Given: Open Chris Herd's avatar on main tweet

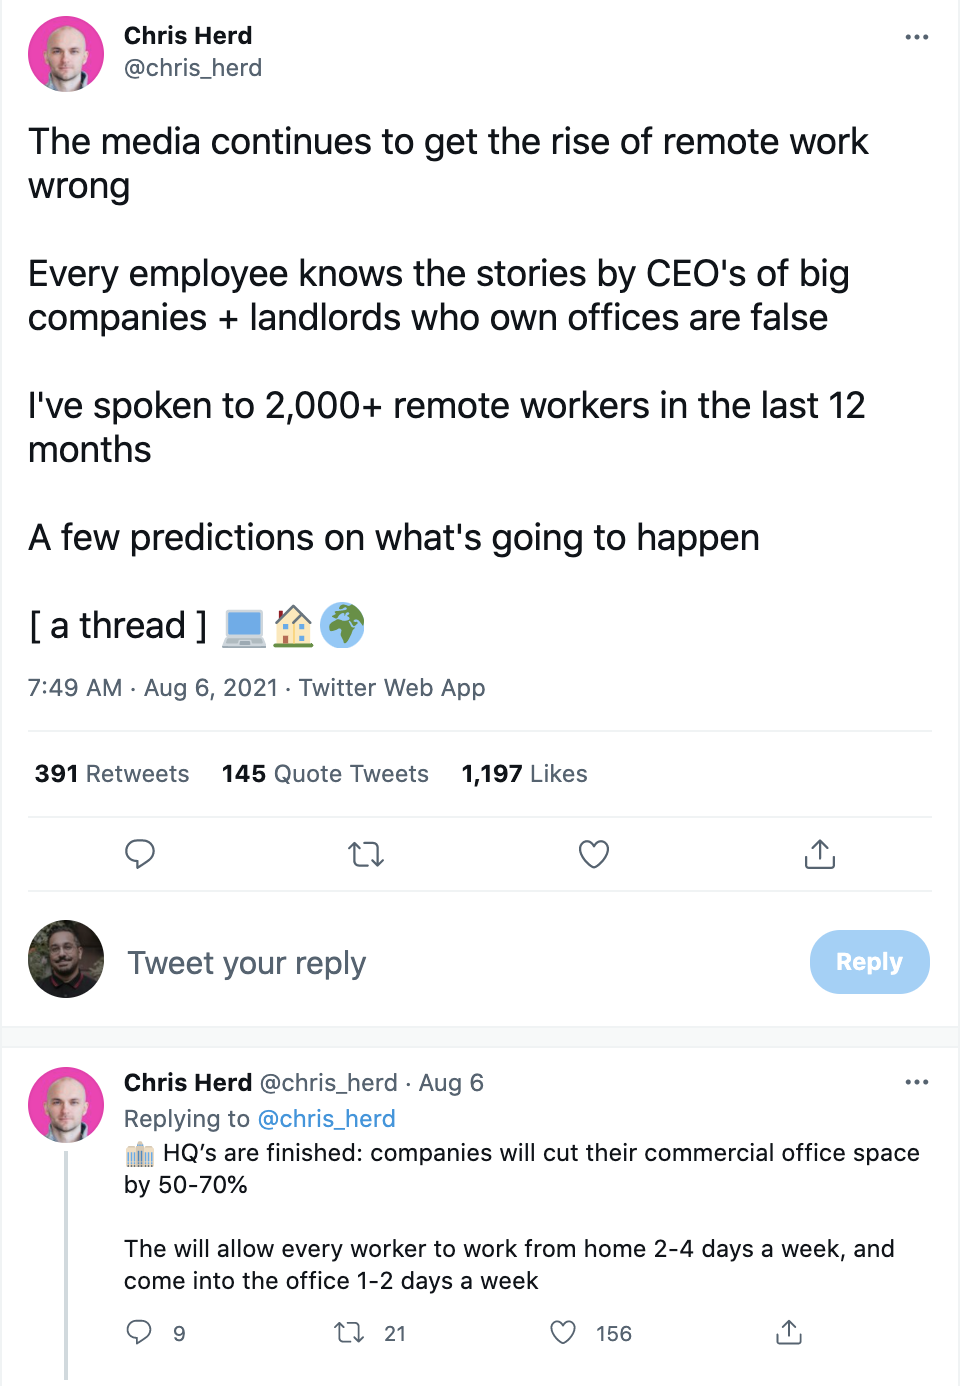Looking at the screenshot, I should point(66,54).
